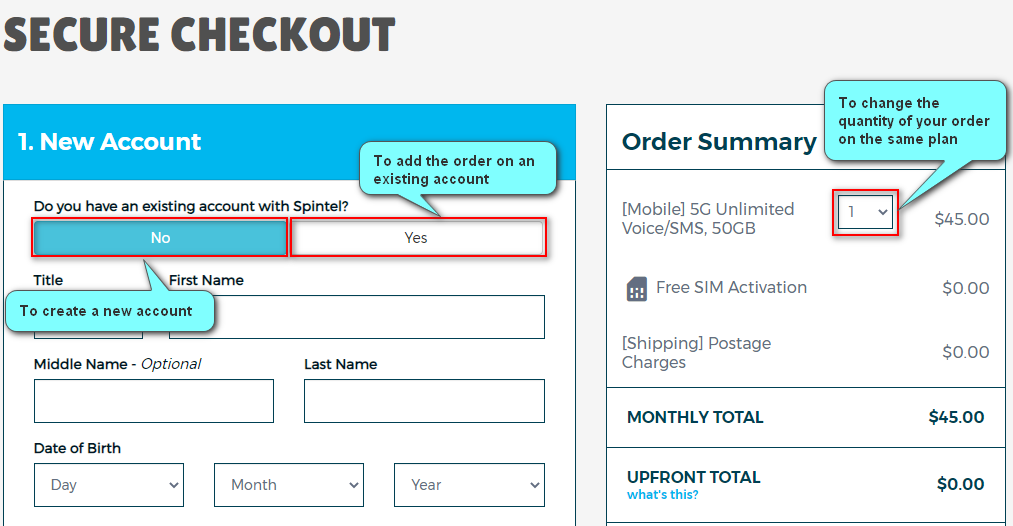Viewport: 1013px width, 526px height.
Task: Click the Free SIM Activation label
Action: point(731,288)
